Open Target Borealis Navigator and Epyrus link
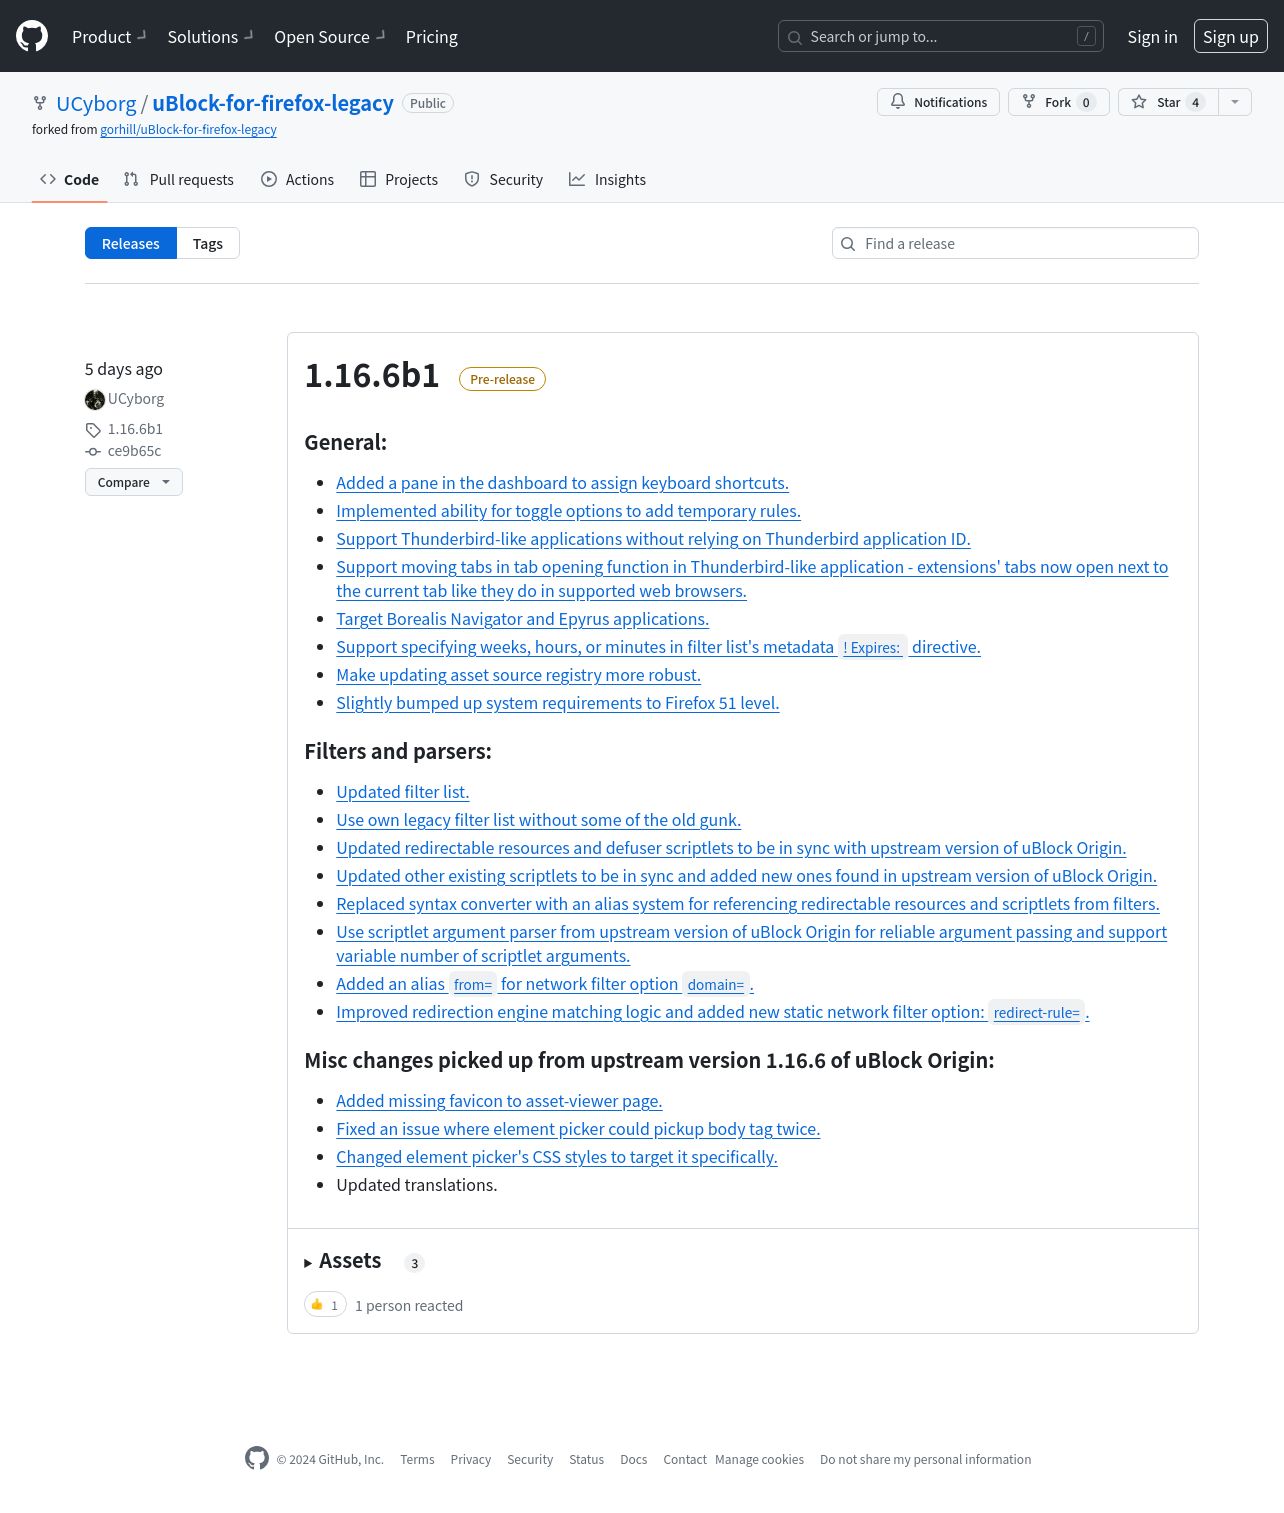This screenshot has width=1284, height=1513. tap(522, 619)
